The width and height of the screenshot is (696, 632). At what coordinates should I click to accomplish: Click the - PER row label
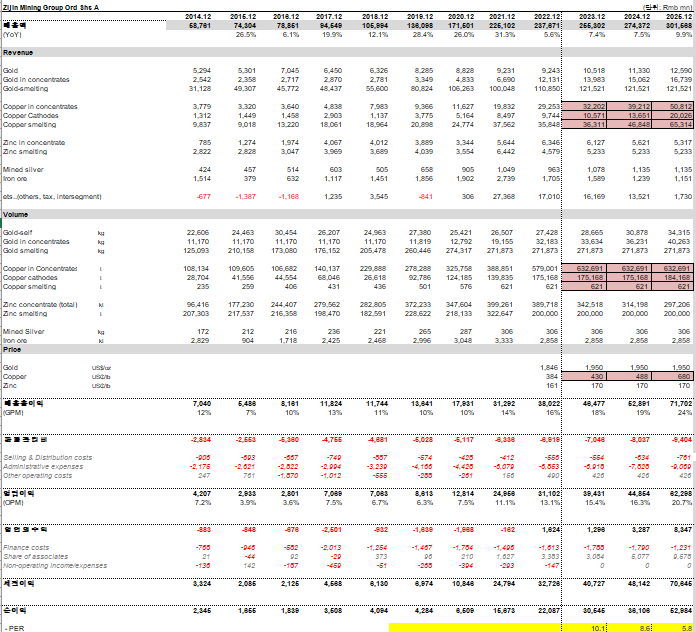15,628
